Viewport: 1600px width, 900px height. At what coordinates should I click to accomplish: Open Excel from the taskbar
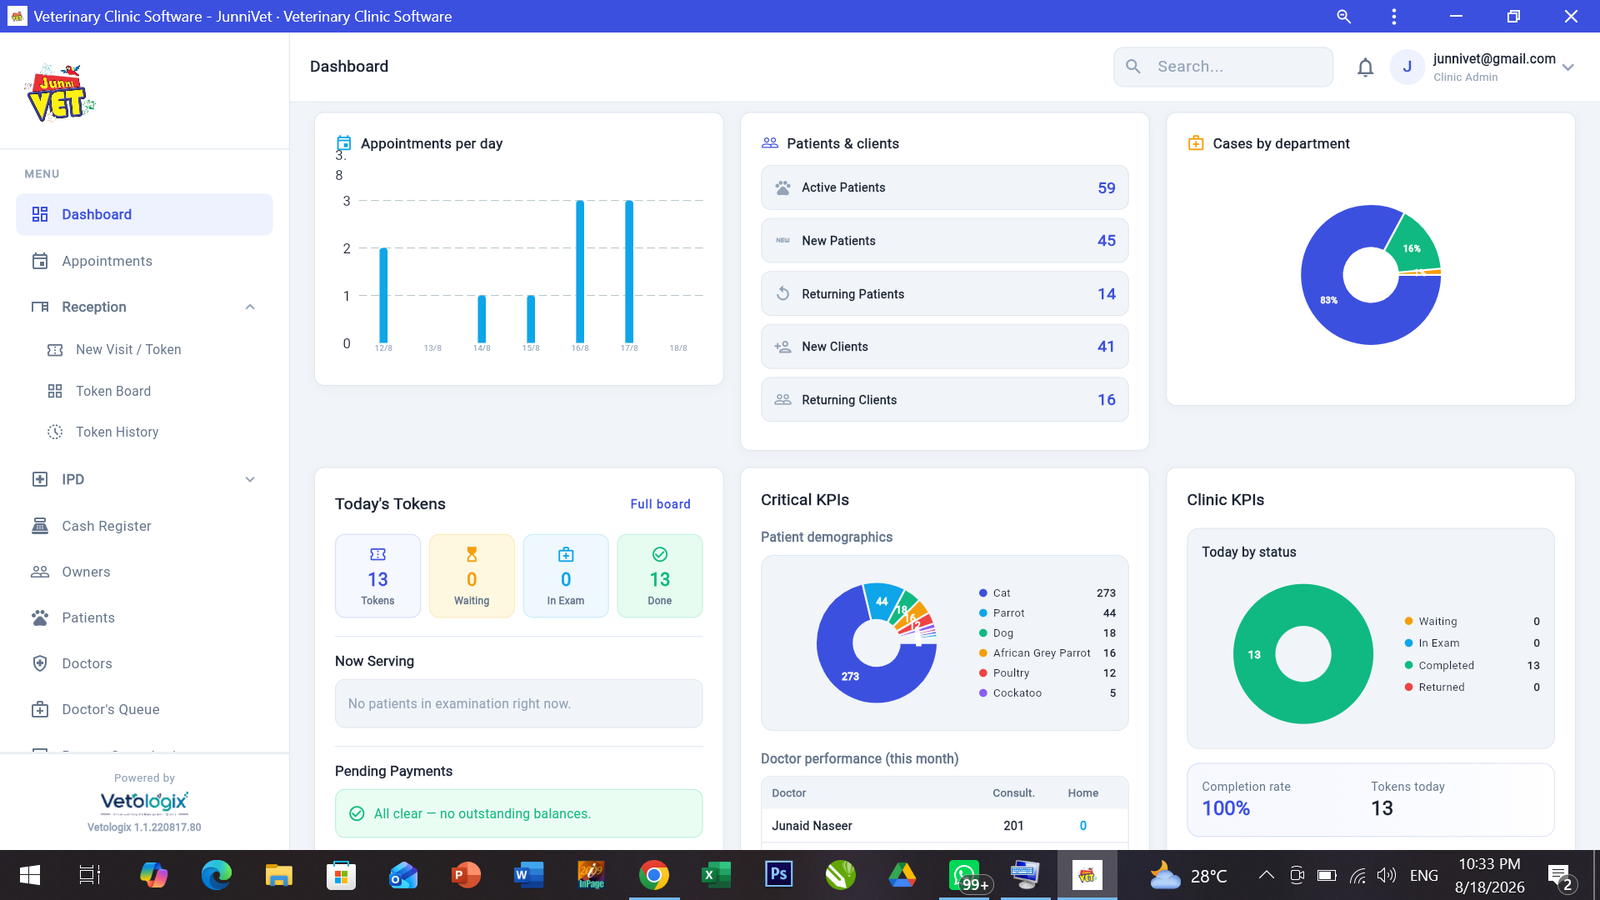716,876
